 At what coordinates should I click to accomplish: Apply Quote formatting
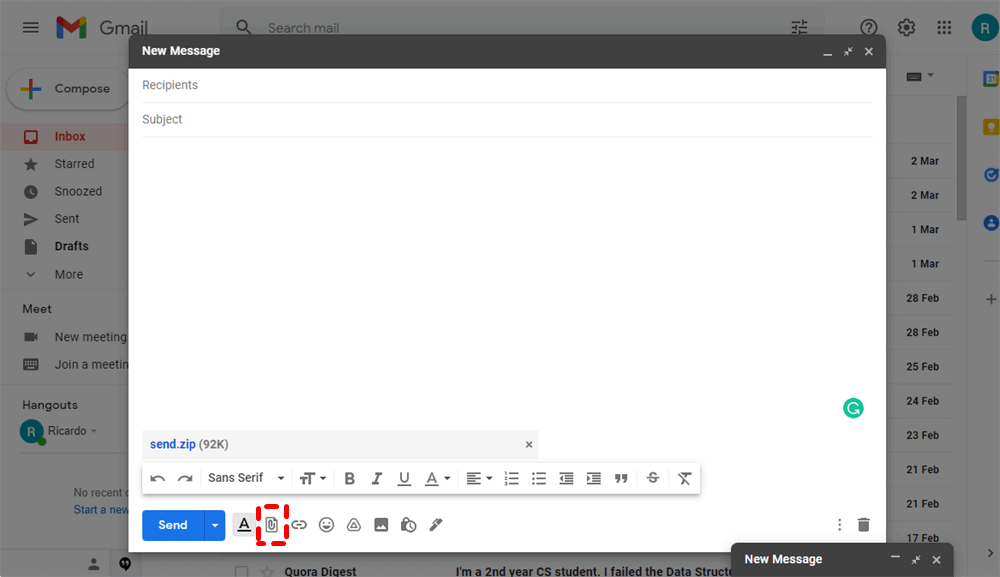(621, 478)
